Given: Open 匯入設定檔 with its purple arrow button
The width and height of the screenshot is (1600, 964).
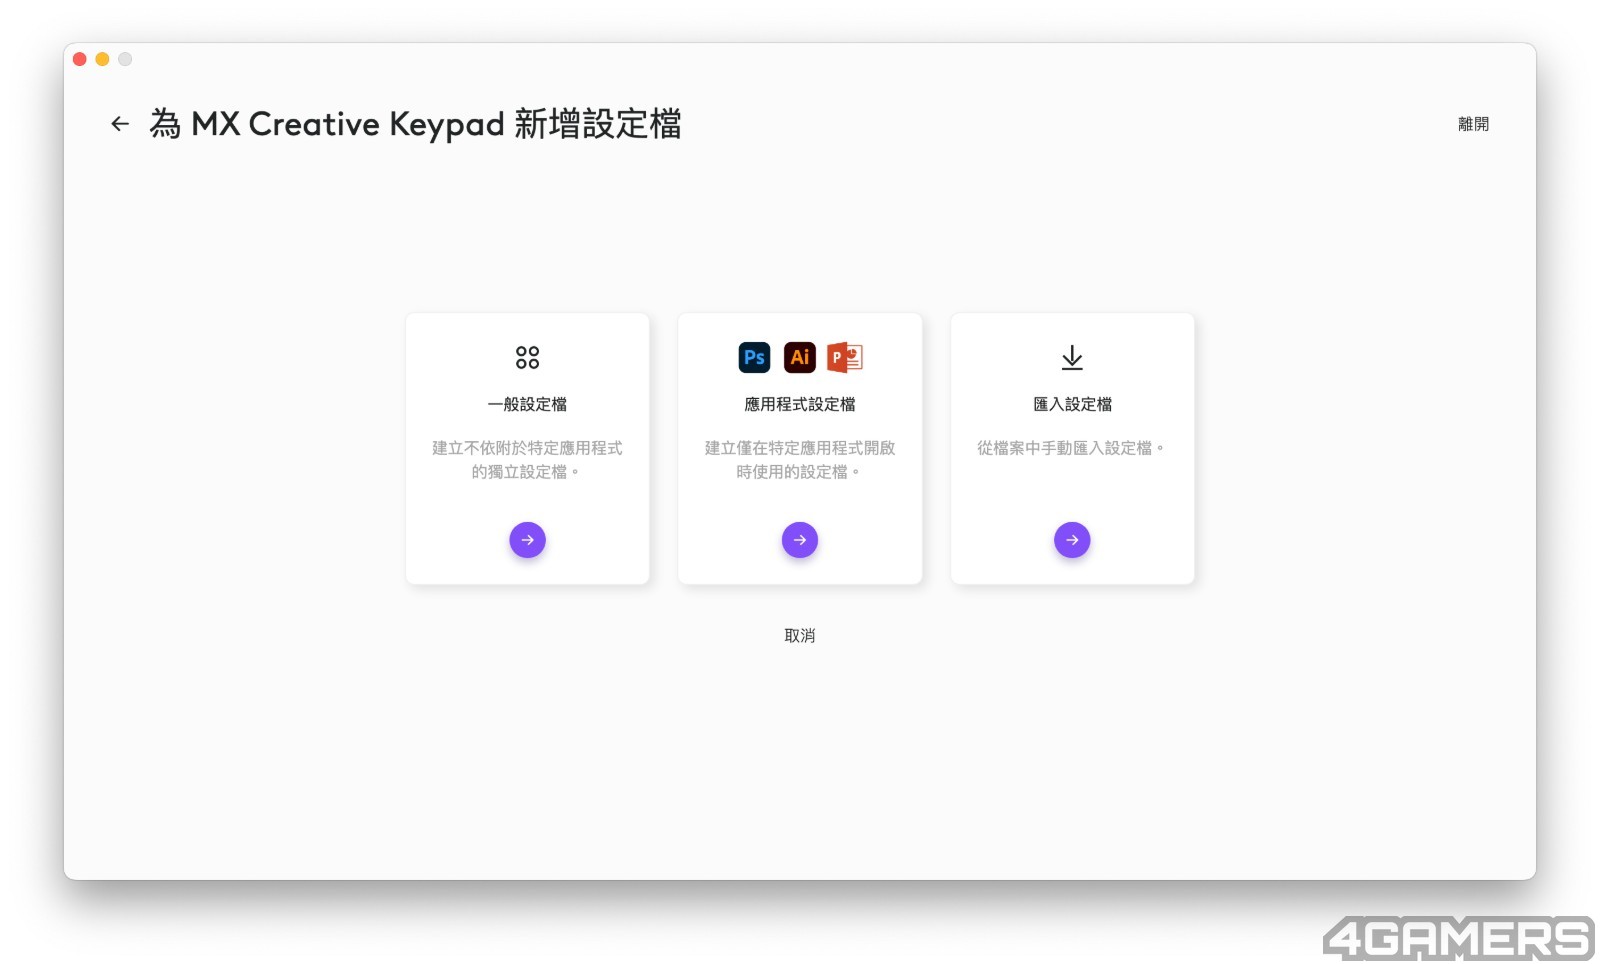Looking at the screenshot, I should point(1072,540).
